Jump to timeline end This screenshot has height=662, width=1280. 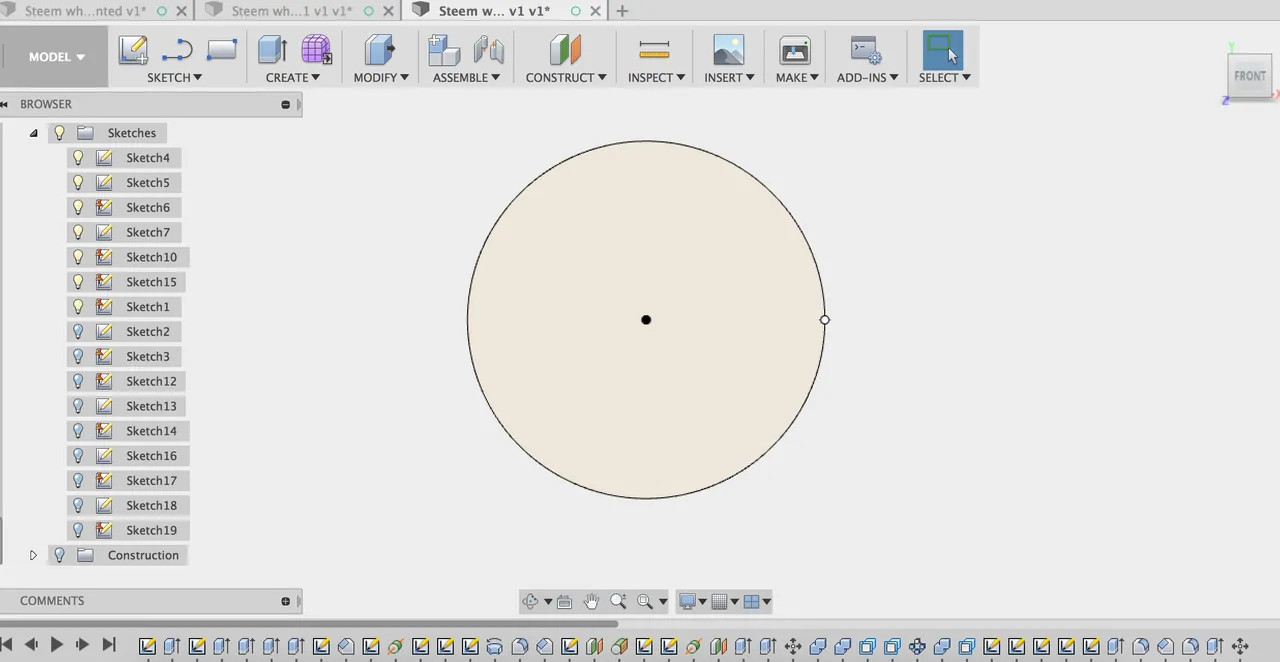109,645
